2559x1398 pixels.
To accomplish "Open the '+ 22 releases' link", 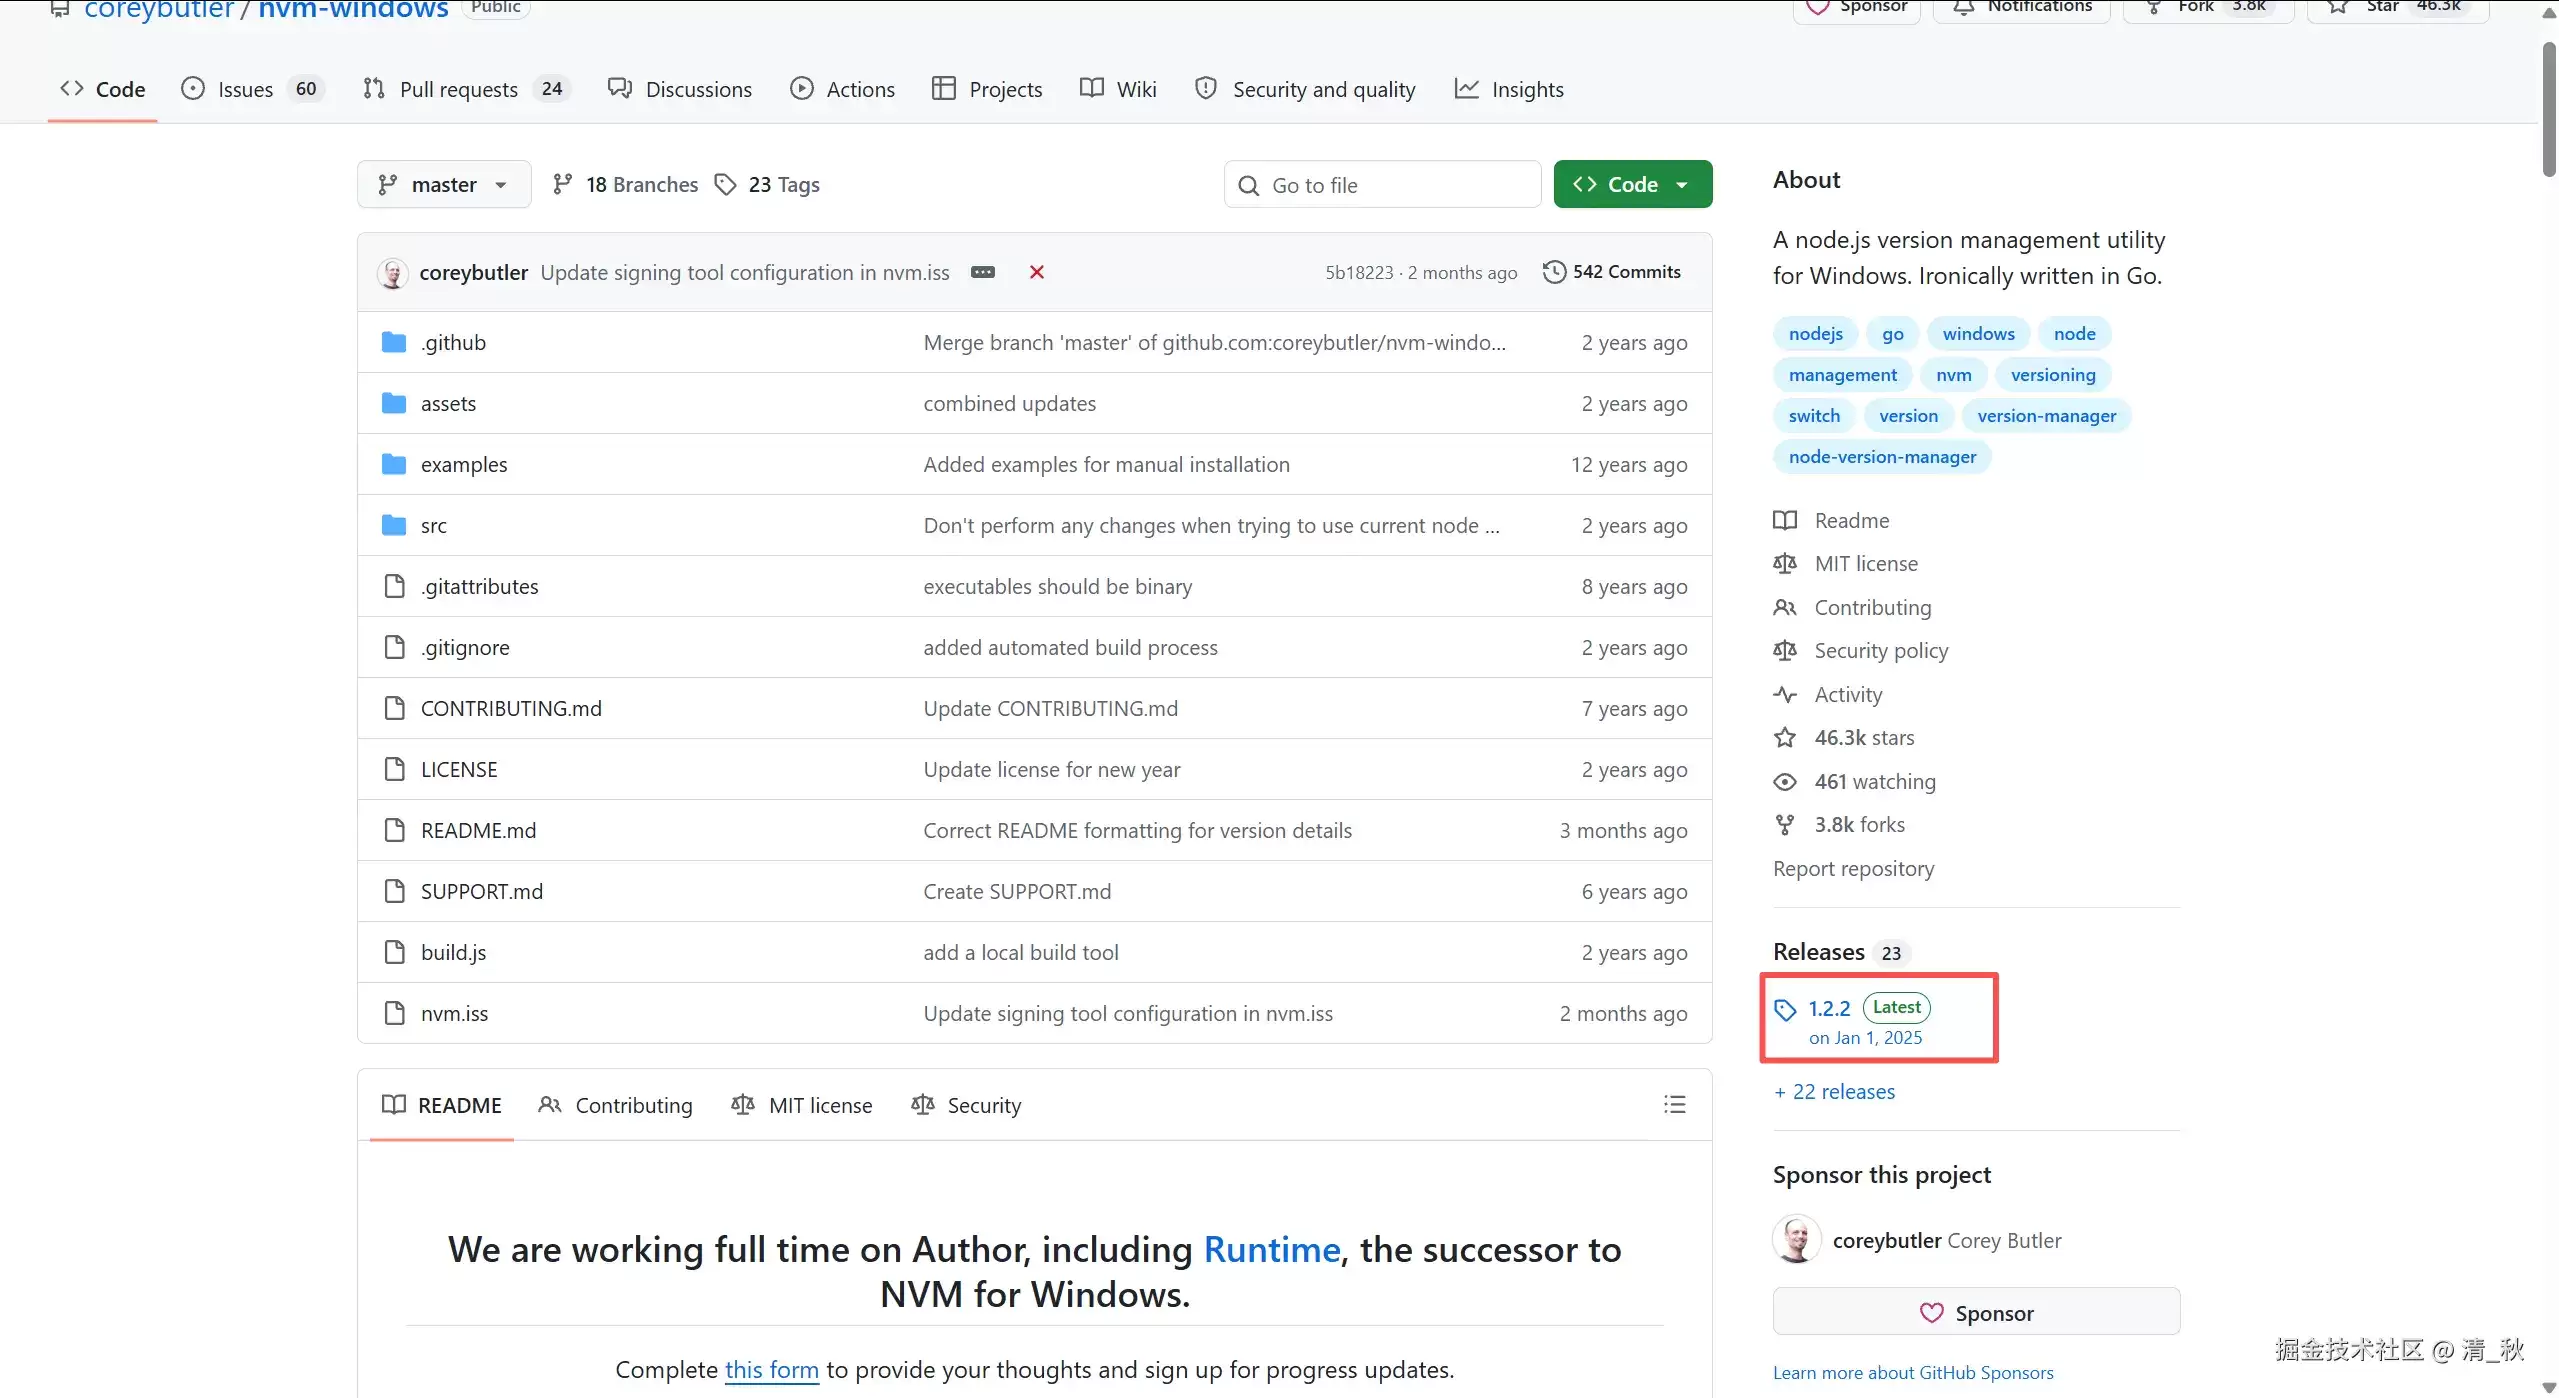I will [x=1835, y=1092].
